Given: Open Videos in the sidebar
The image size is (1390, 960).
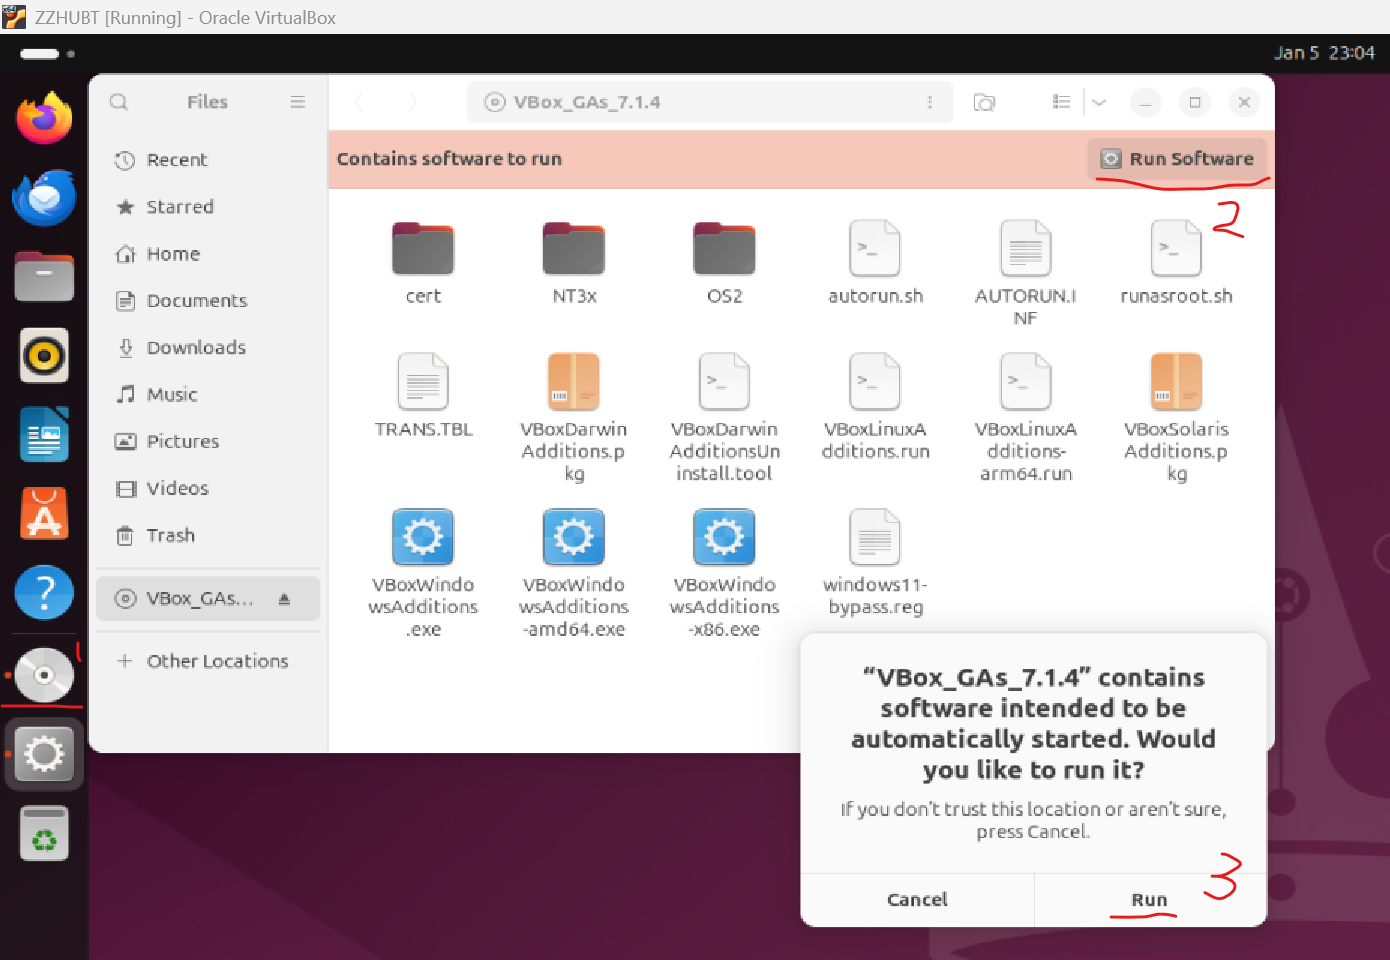Looking at the screenshot, I should coord(208,489).
